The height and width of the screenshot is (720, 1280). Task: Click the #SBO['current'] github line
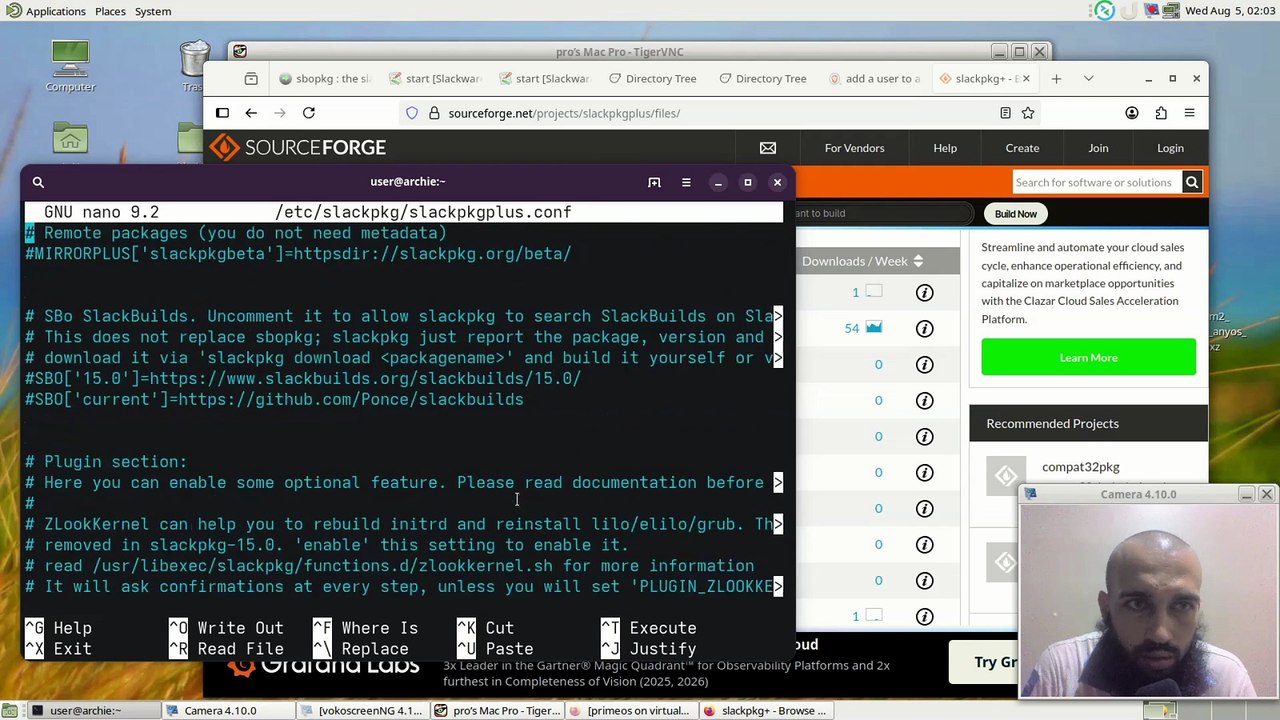[x=274, y=400]
